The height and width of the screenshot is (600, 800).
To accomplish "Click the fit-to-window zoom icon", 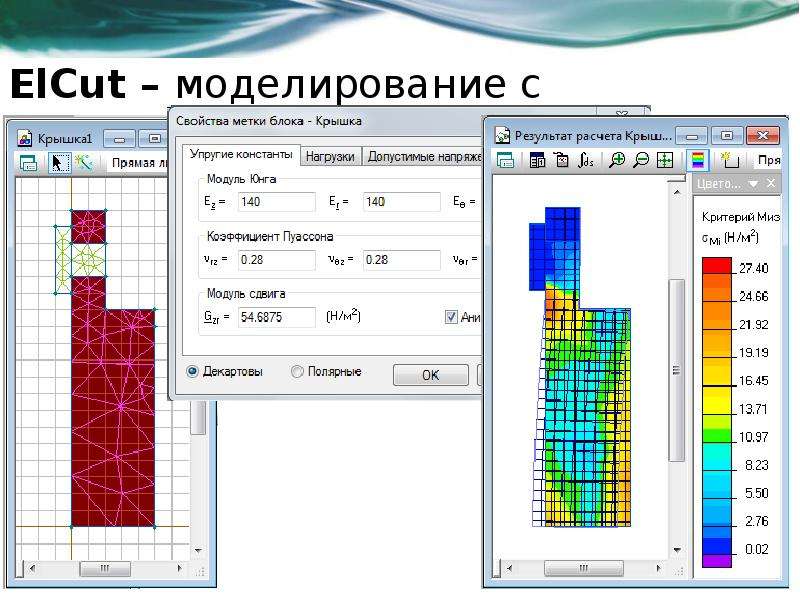I will pos(665,161).
